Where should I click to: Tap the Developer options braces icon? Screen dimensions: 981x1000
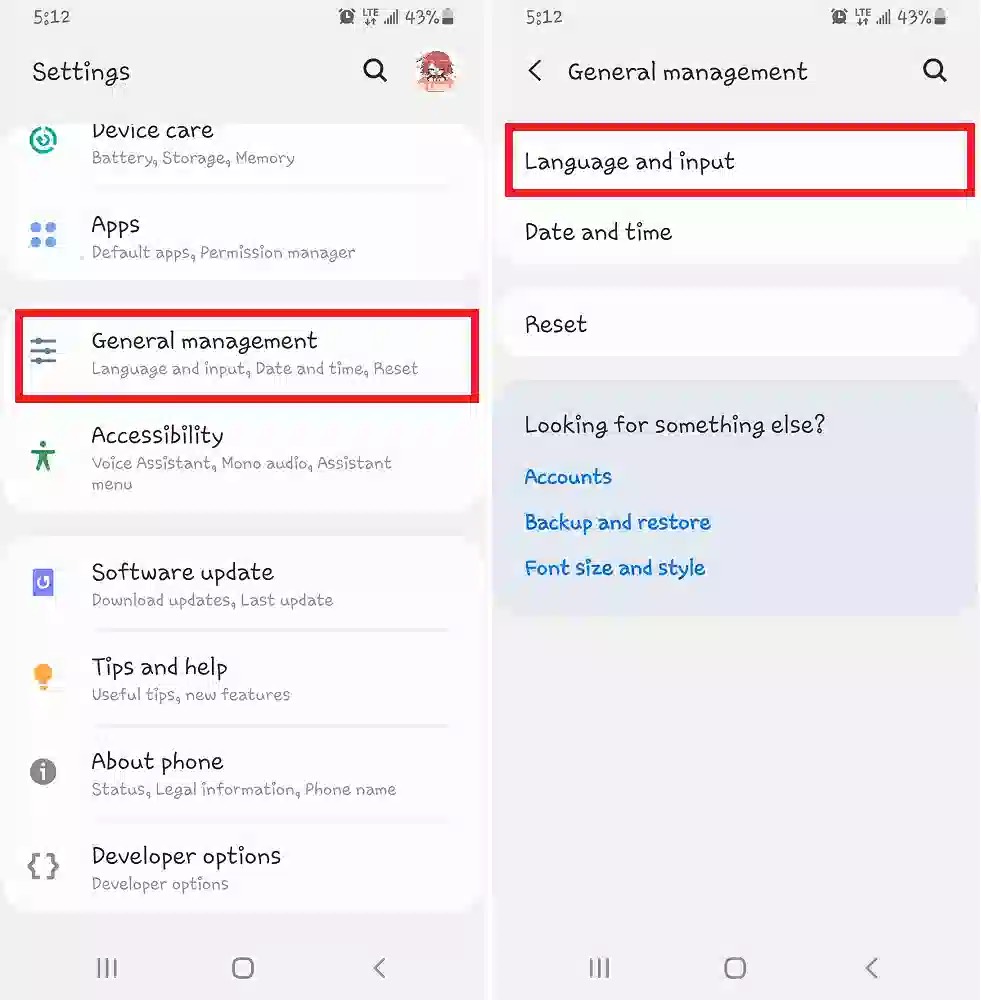(43, 866)
